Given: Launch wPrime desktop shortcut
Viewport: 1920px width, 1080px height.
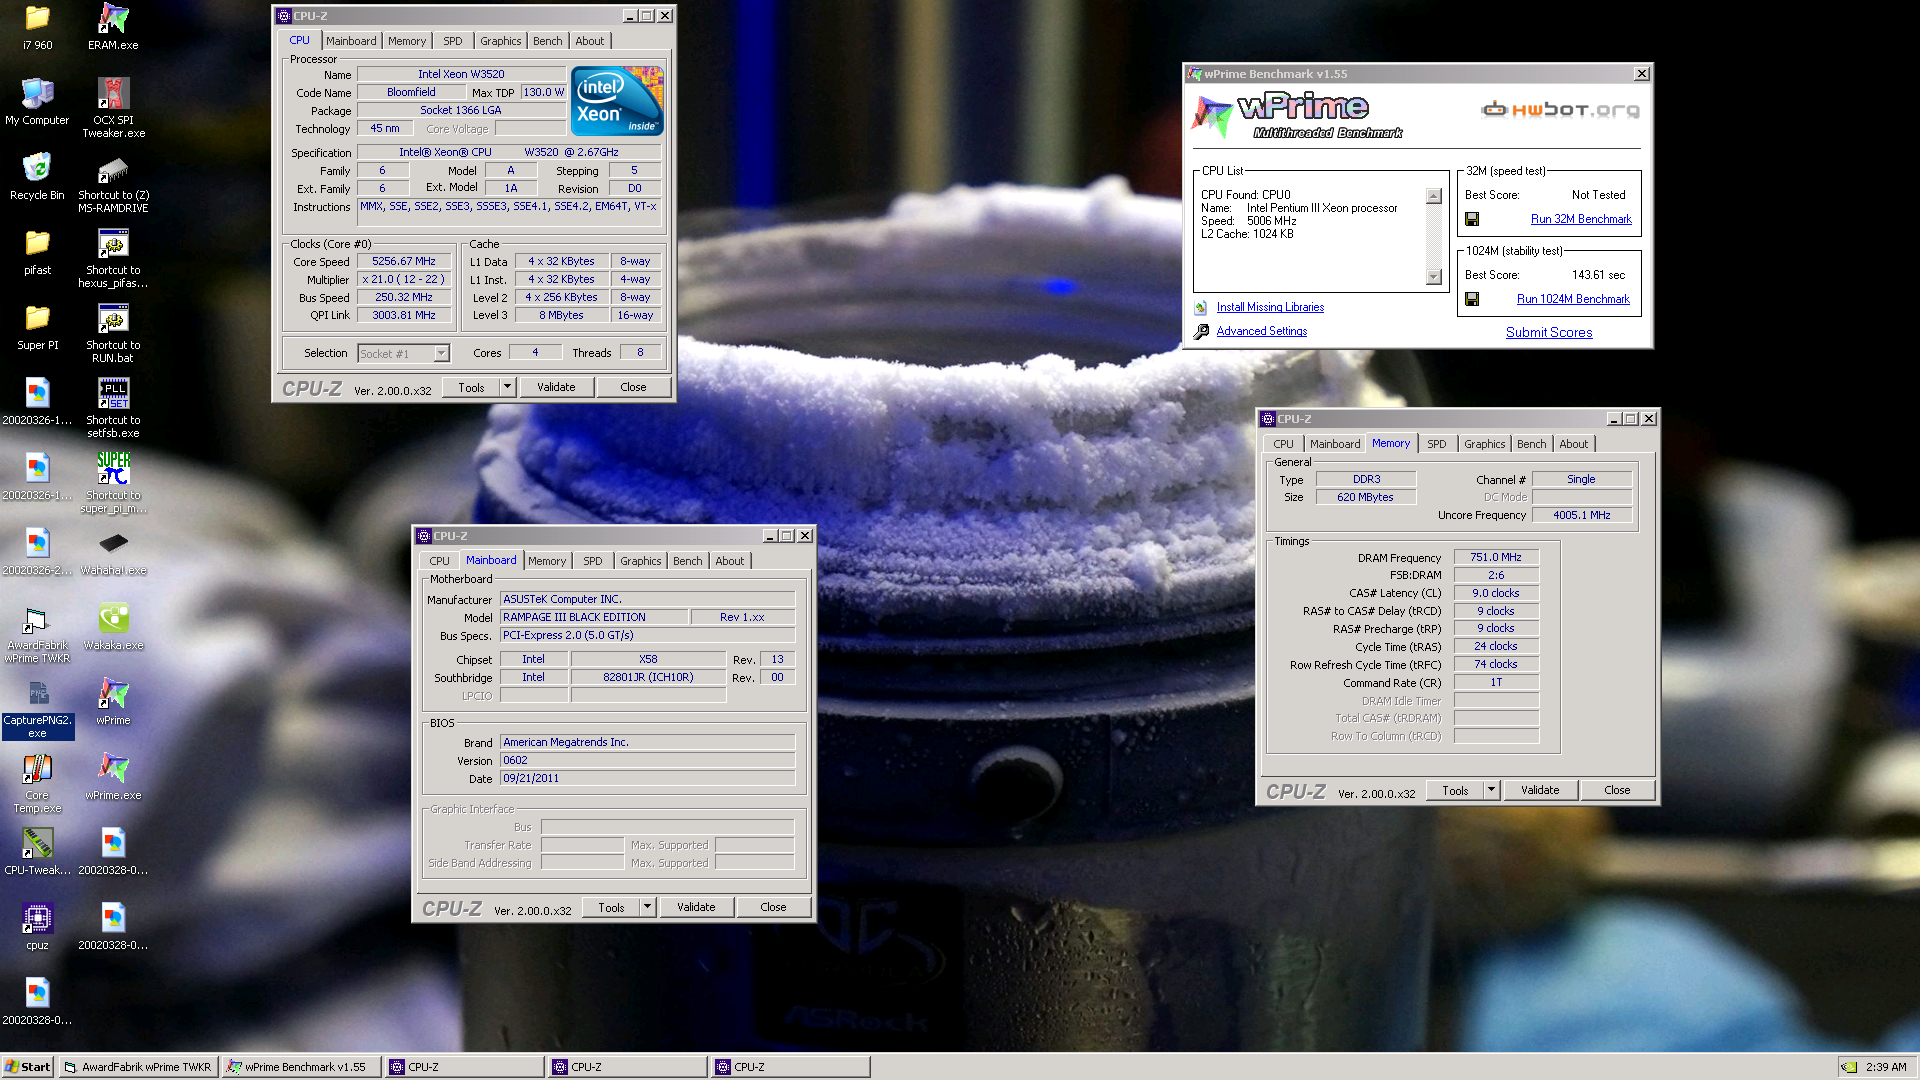Looking at the screenshot, I should pyautogui.click(x=113, y=693).
